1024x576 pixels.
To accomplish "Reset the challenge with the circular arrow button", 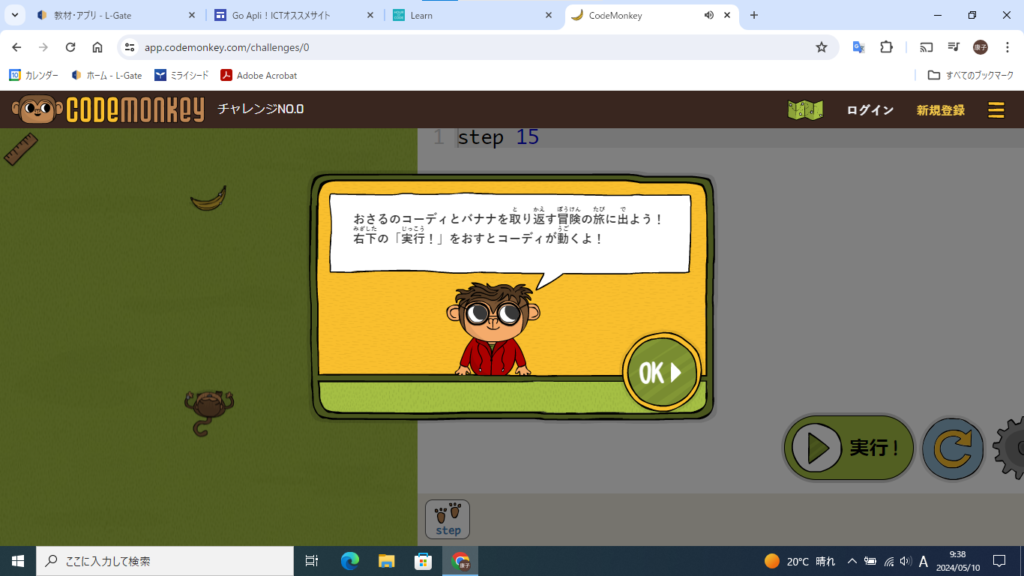I will (952, 449).
